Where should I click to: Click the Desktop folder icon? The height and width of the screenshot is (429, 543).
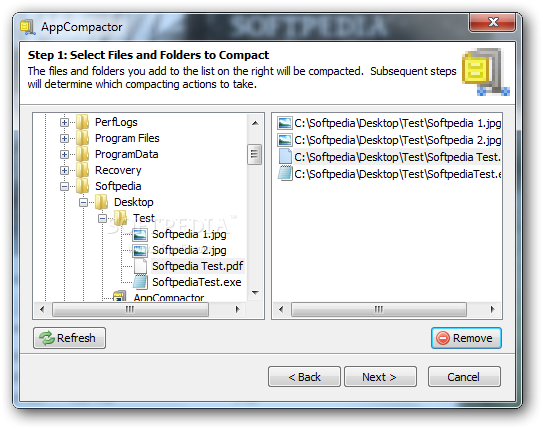[x=101, y=202]
